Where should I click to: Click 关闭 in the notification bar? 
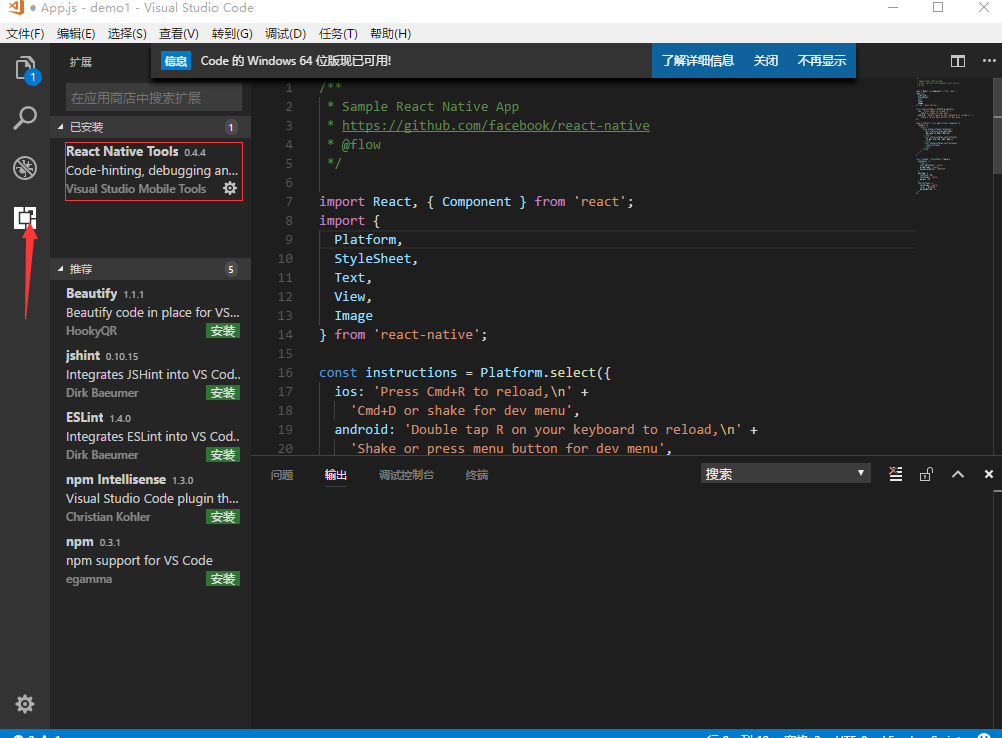[766, 61]
